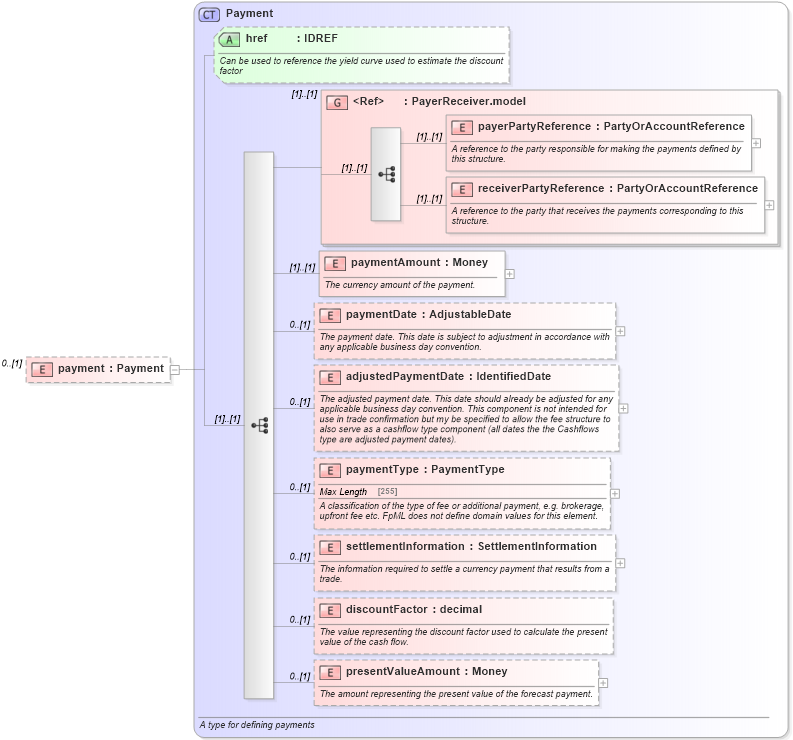Click the main sequence compositor icon of Payment
Screen dimensions: 793x740
point(260,425)
